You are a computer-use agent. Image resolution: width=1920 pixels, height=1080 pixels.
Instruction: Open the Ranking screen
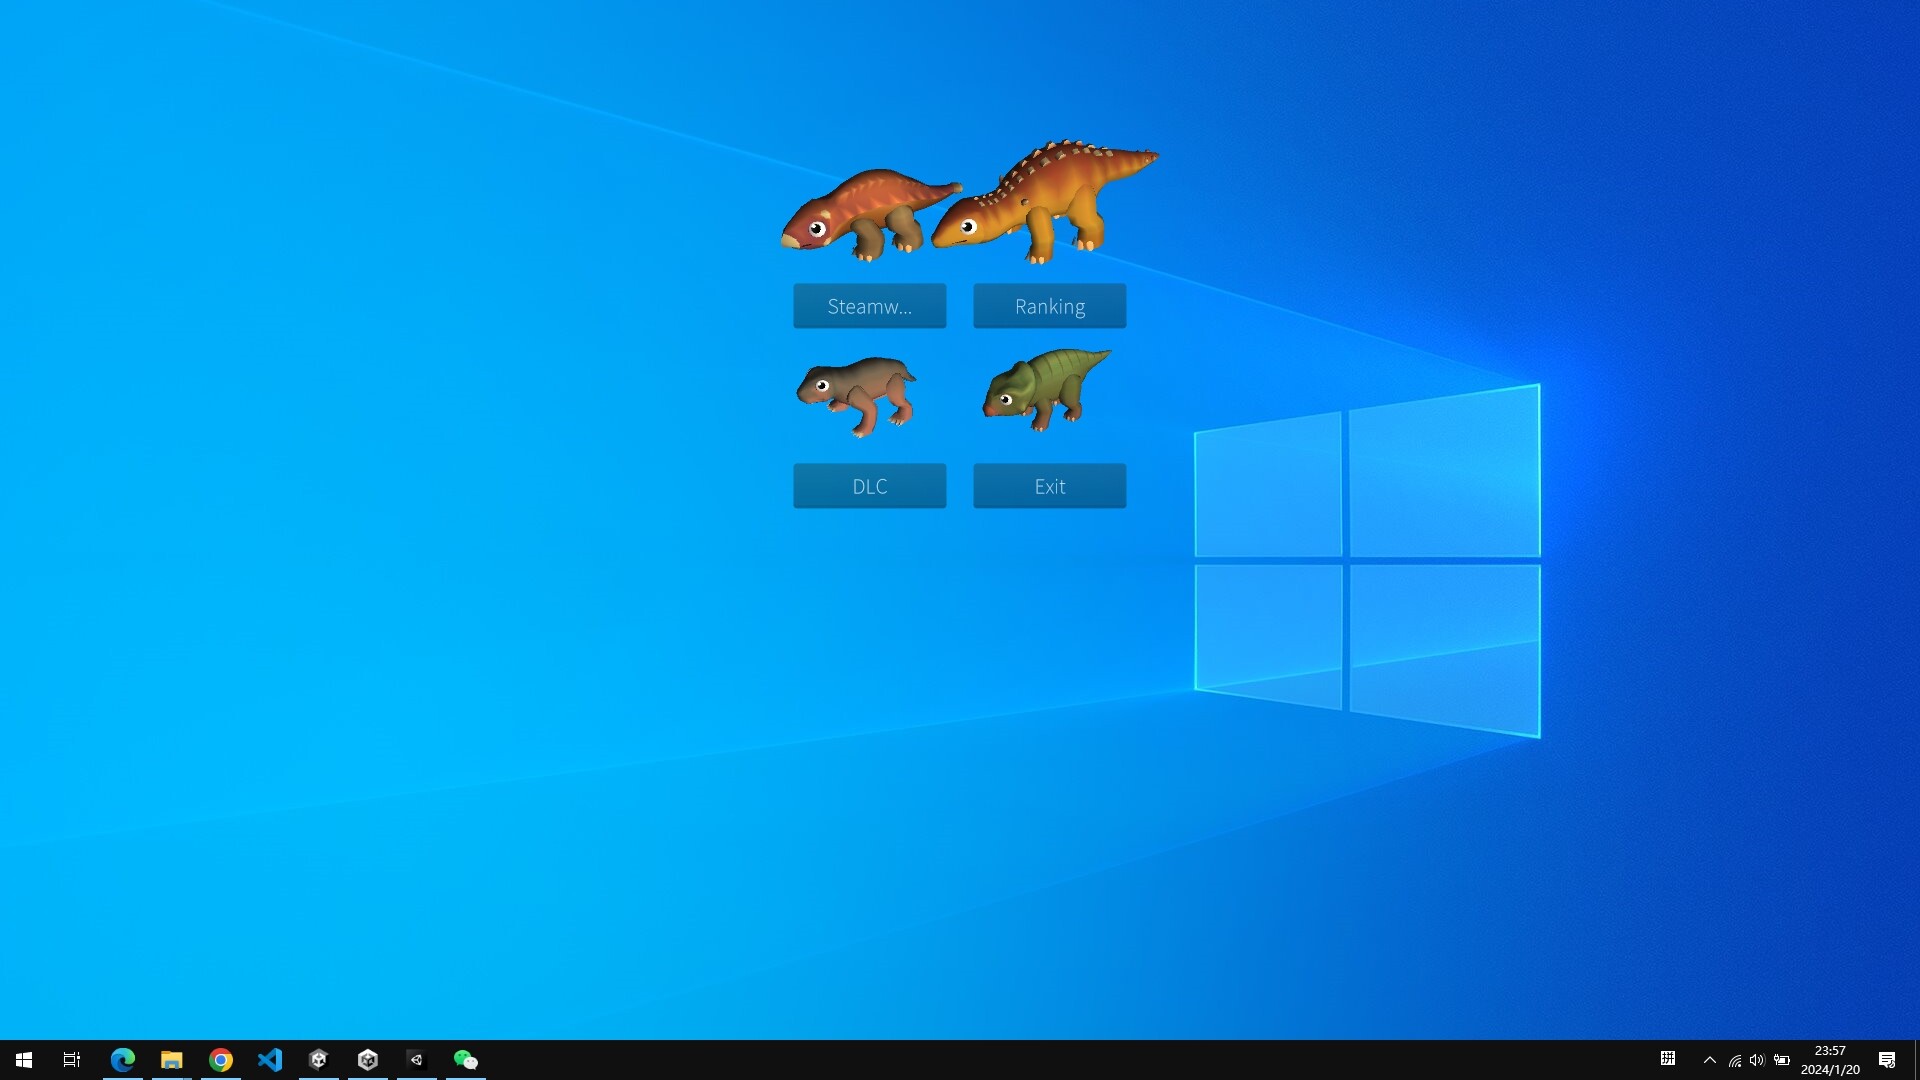point(1049,306)
